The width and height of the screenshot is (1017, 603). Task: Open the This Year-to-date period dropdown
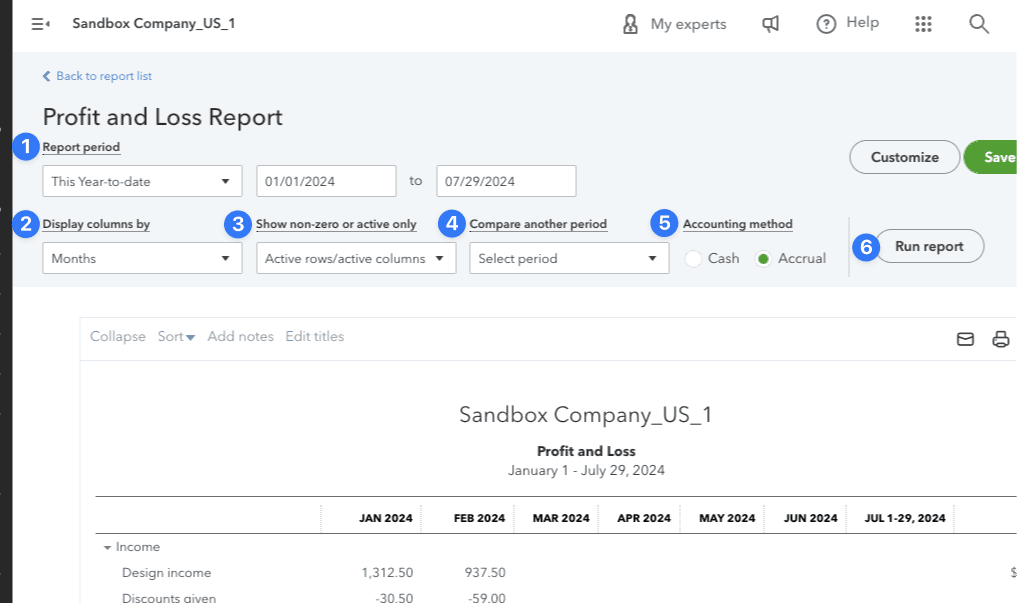142,181
